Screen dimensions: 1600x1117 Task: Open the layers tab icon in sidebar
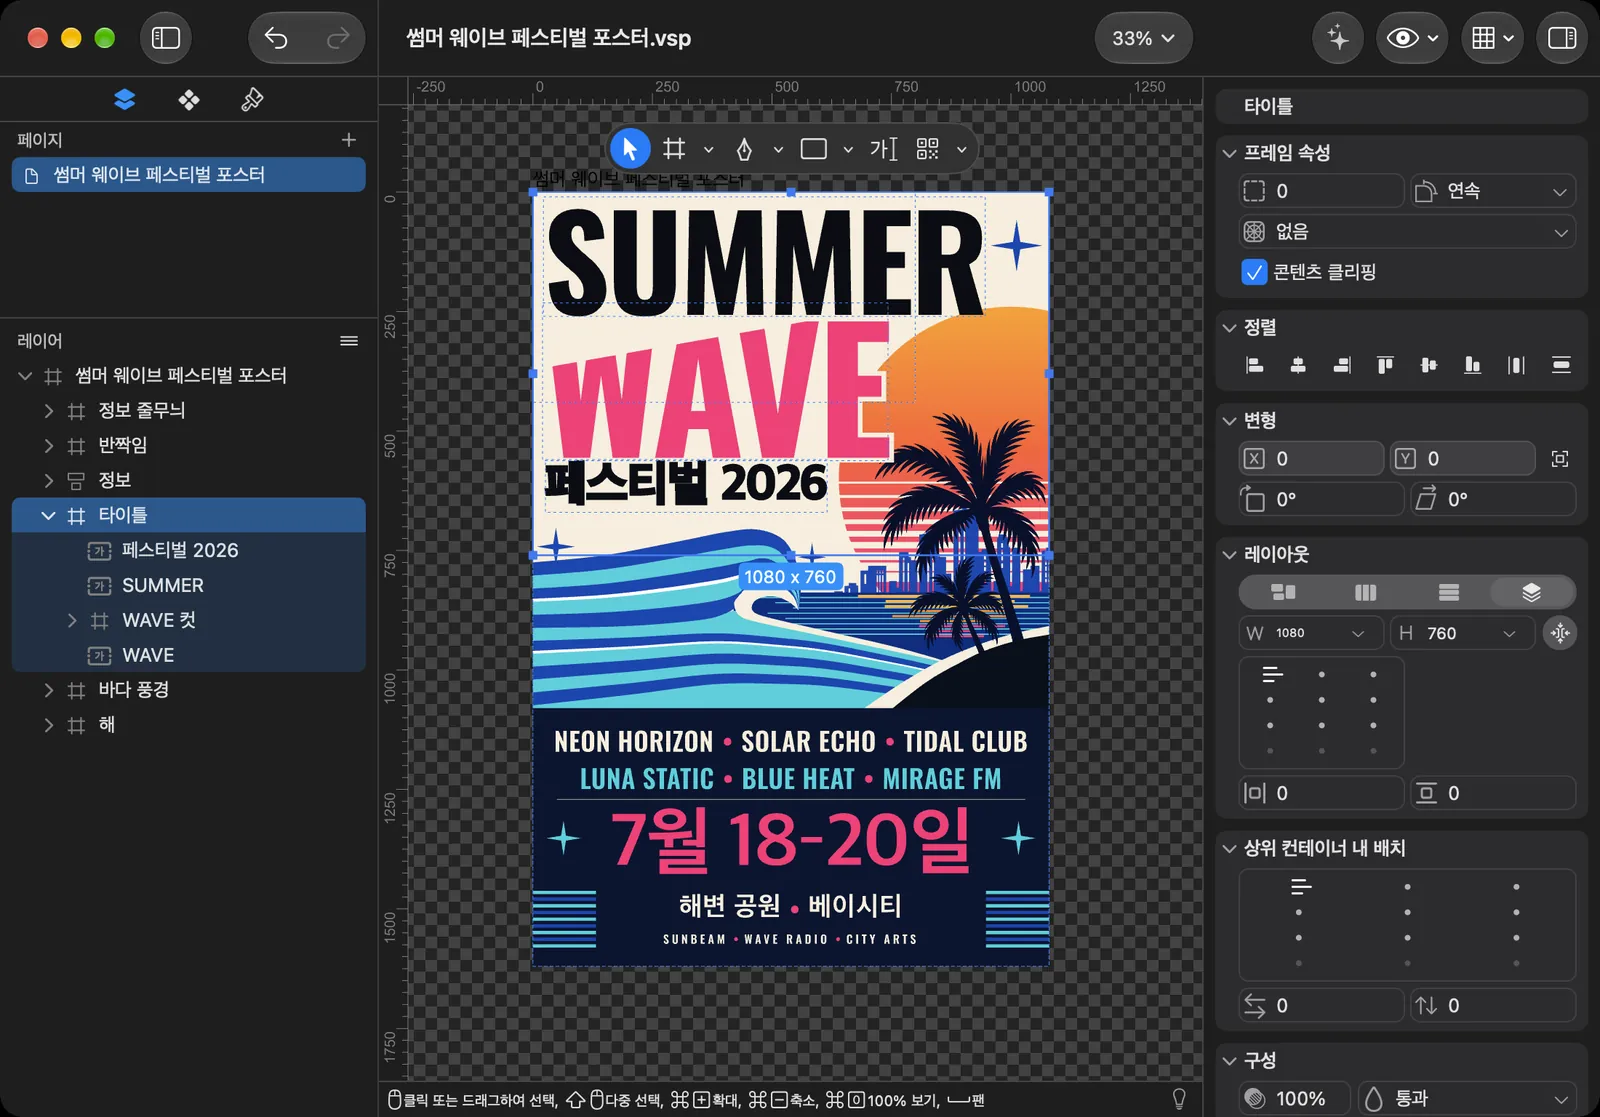[x=125, y=100]
